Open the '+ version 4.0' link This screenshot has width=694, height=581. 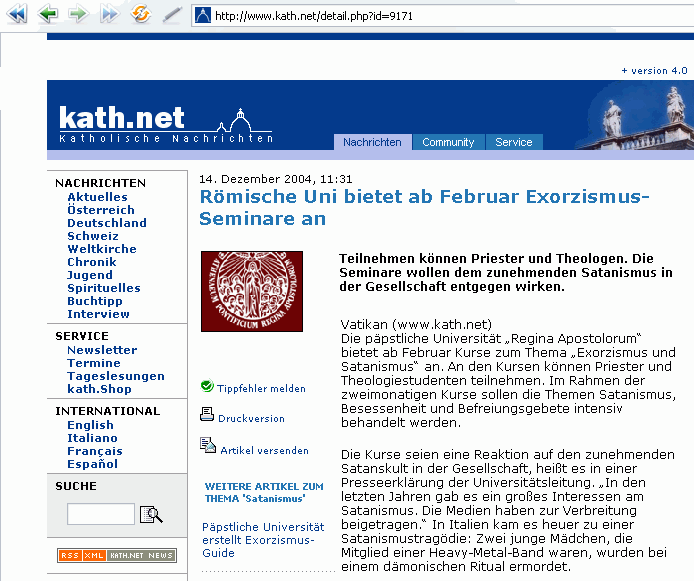654,71
